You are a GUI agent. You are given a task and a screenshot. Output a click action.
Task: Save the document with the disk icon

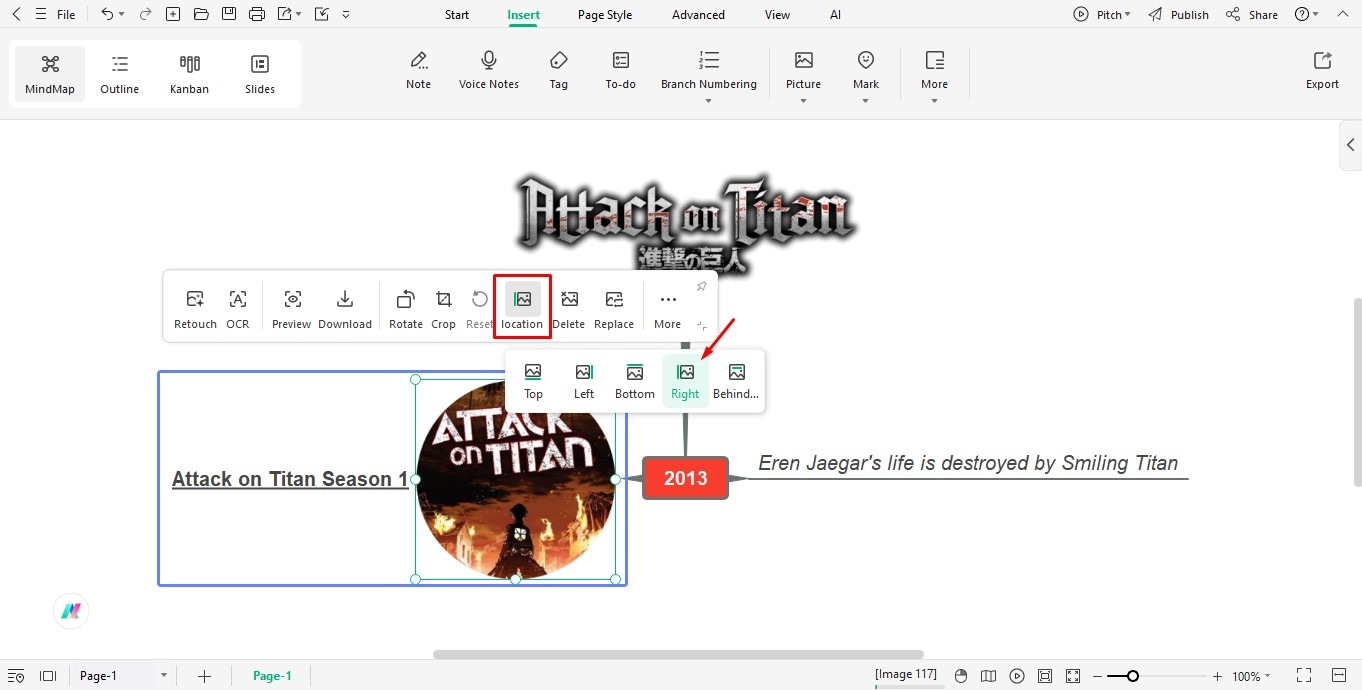pos(229,14)
